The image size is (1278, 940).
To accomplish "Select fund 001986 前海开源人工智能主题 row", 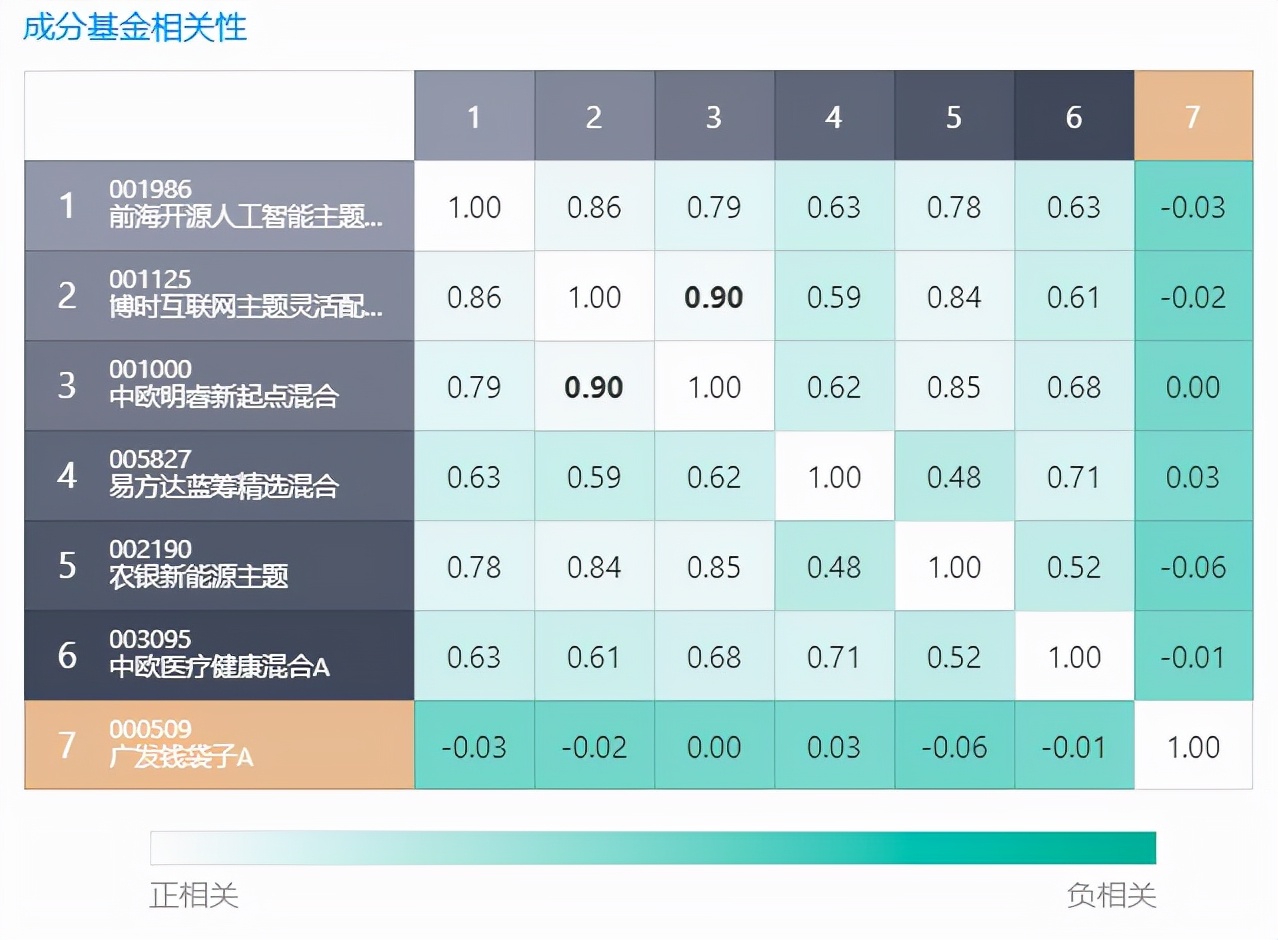I will [220, 206].
